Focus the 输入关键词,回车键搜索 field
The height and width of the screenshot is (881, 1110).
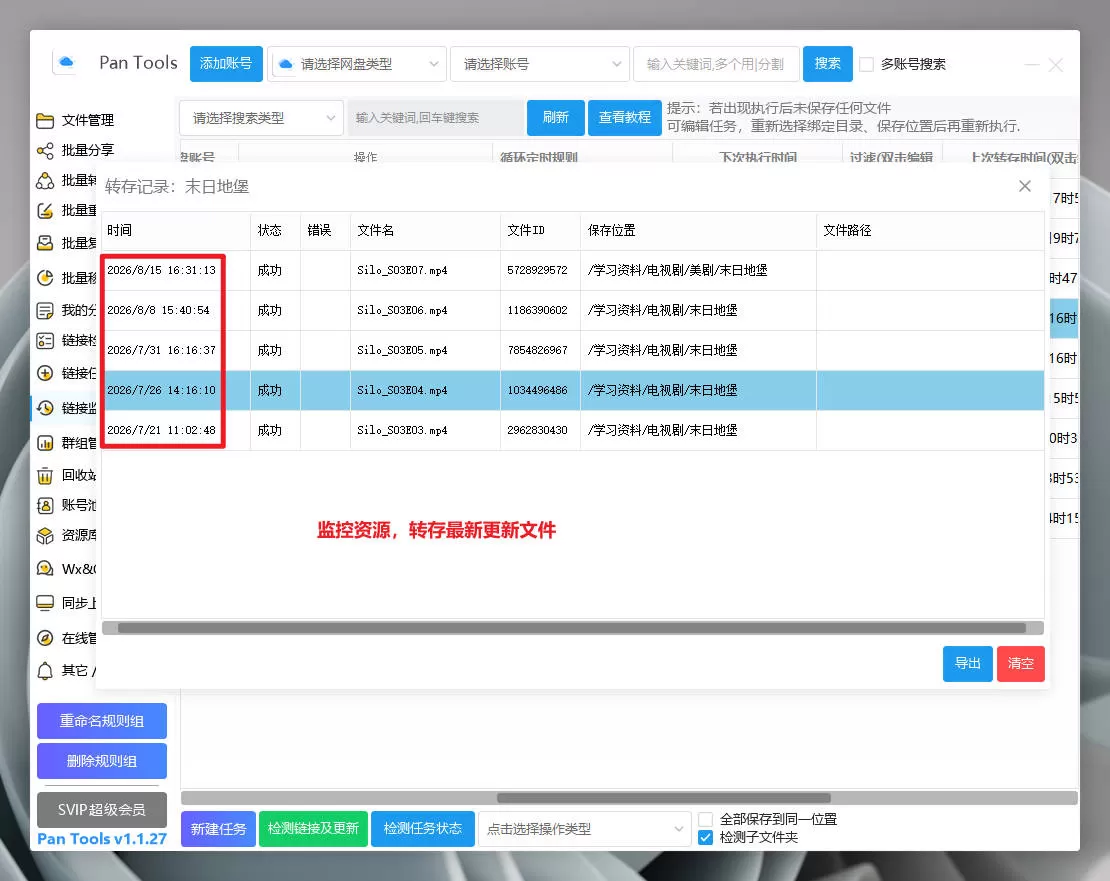[x=435, y=118]
